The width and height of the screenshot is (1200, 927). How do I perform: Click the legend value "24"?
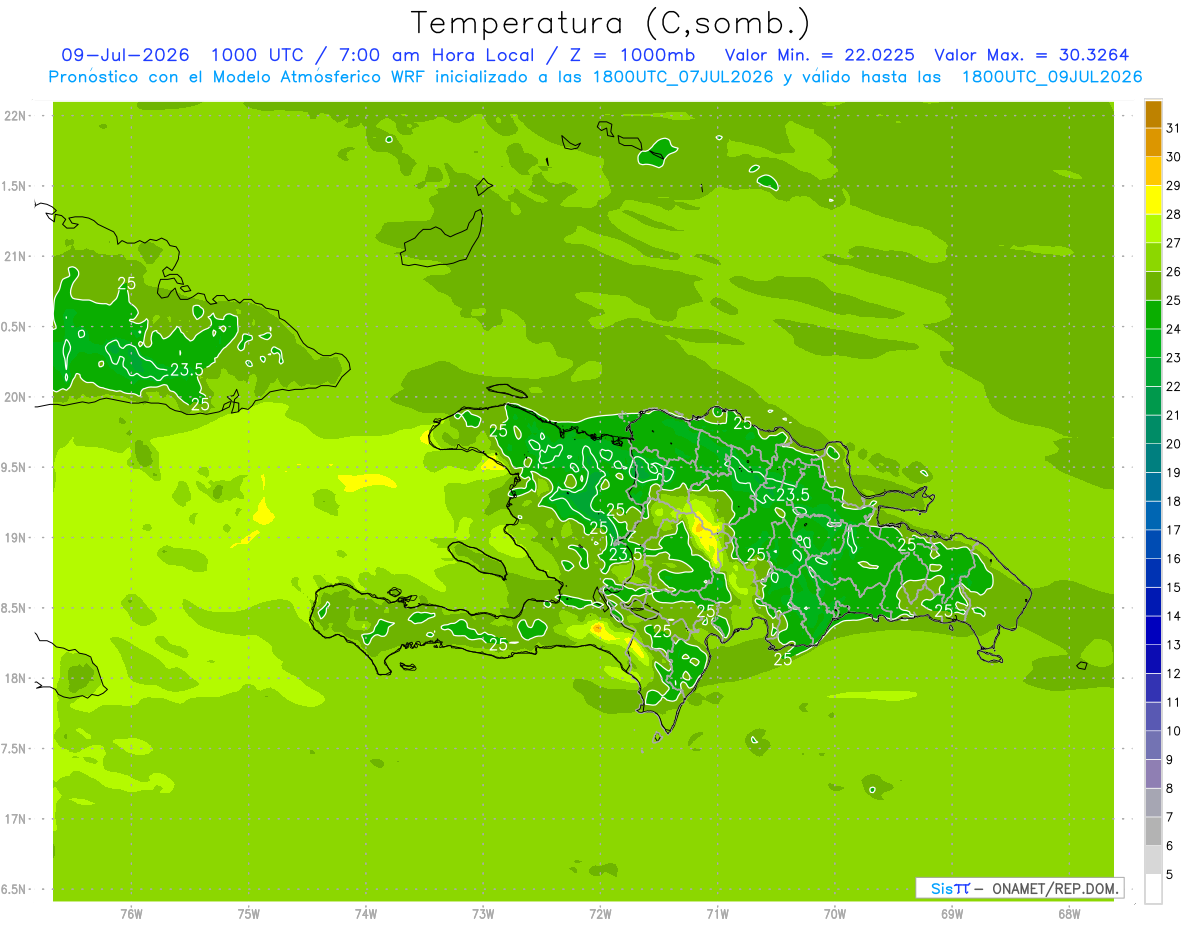[x=1174, y=329]
